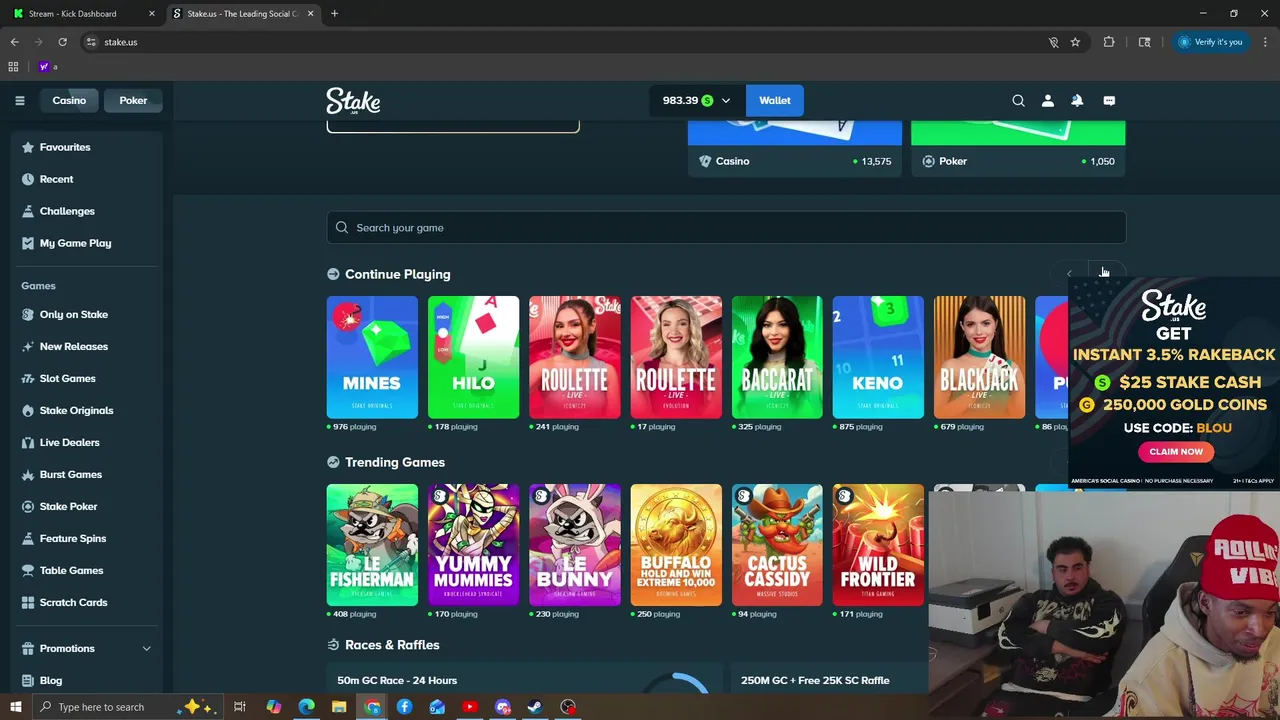Open Le Fisherman game thumbnail

(x=372, y=545)
